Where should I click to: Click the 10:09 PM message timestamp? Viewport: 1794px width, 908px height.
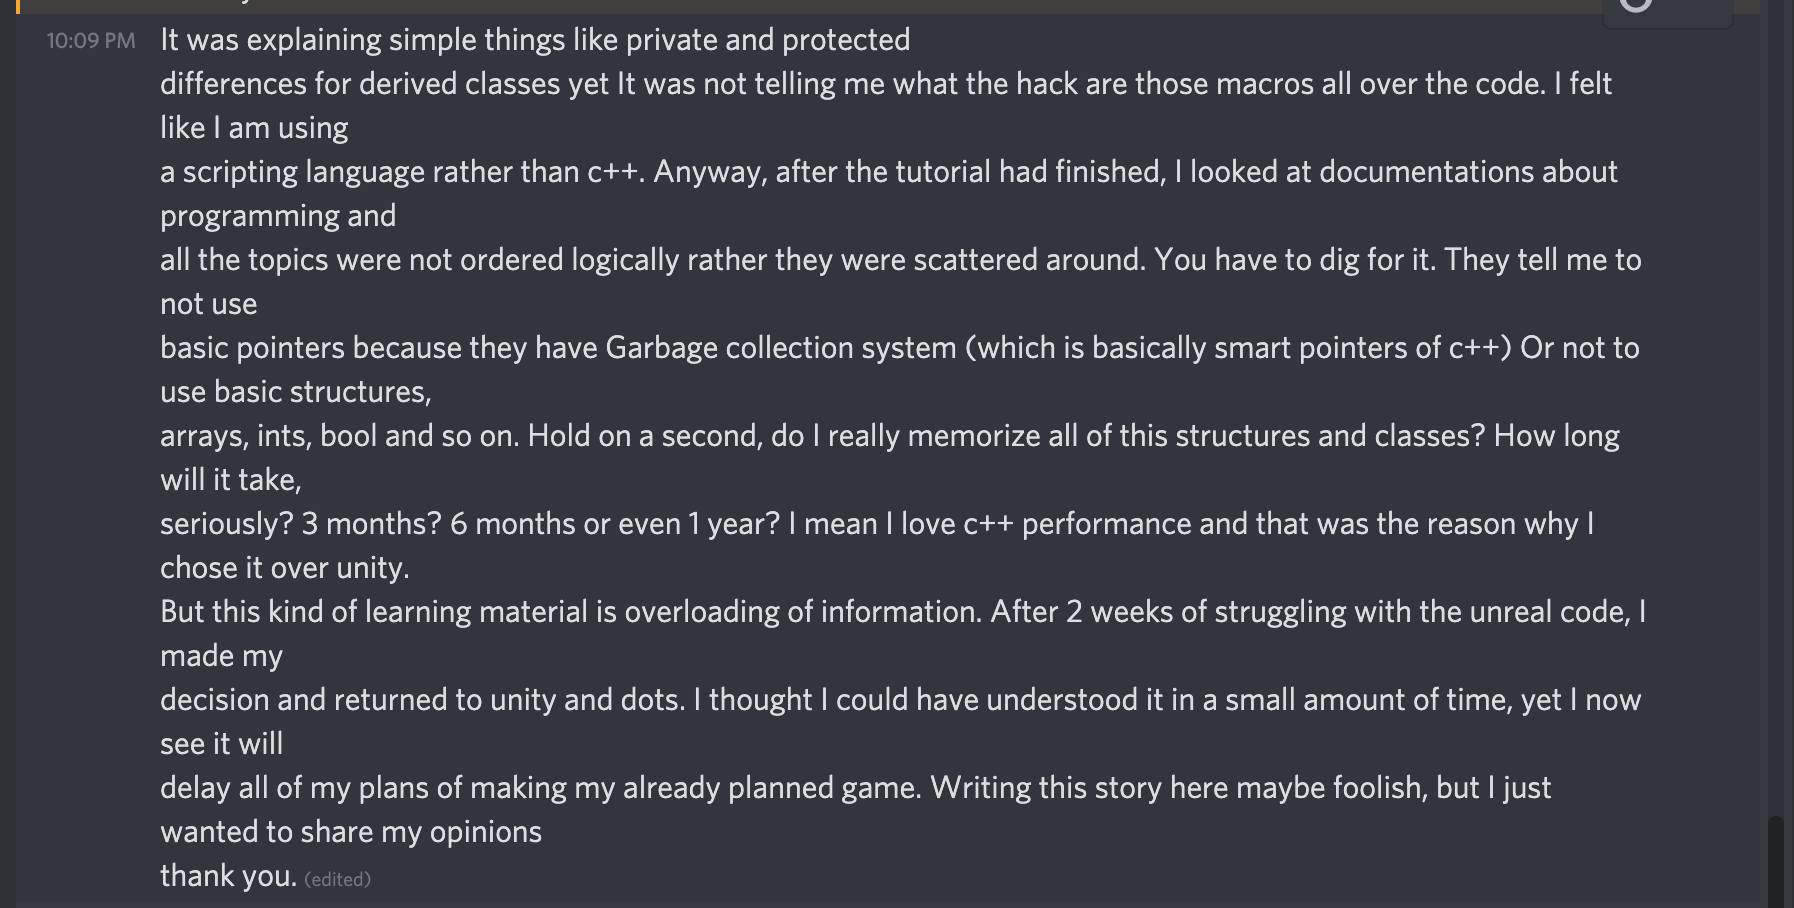[x=91, y=41]
